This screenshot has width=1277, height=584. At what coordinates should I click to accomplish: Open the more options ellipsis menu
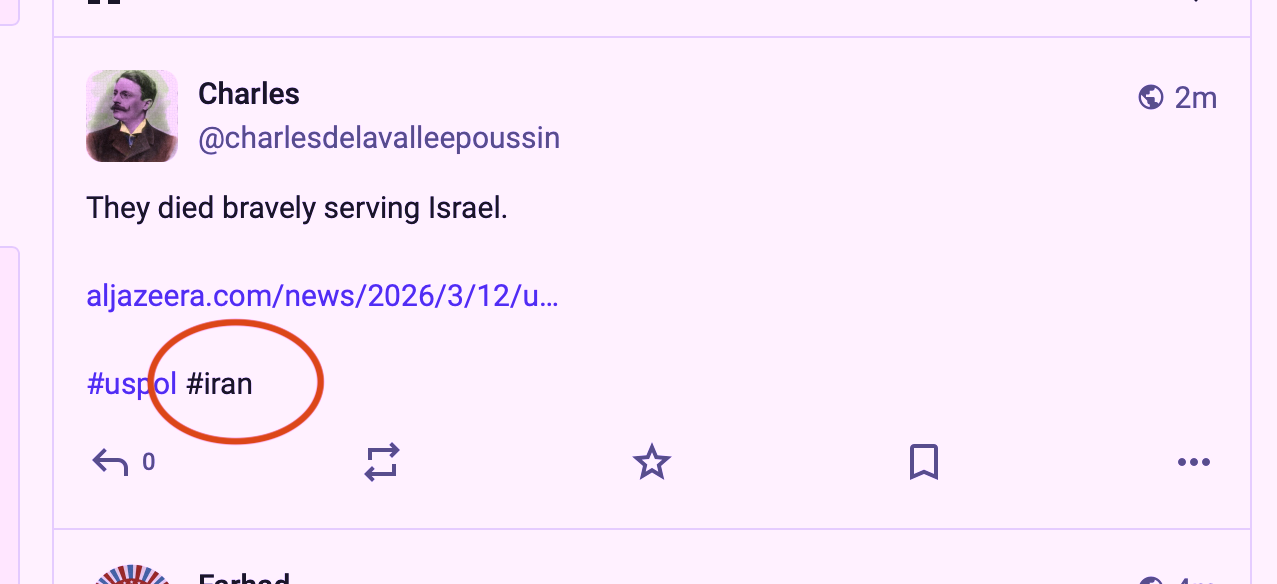(1194, 462)
